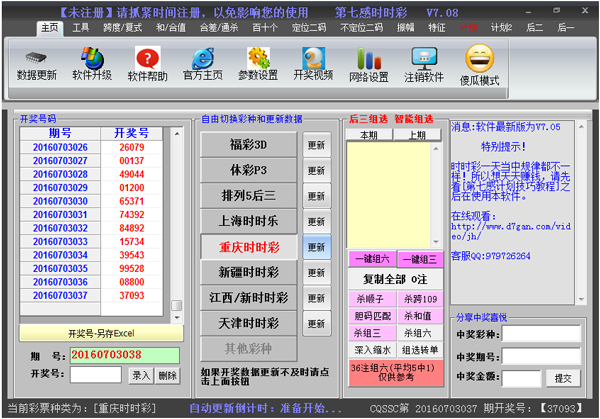Click 复制全部 0注 button
600x419 pixels.
point(396,279)
